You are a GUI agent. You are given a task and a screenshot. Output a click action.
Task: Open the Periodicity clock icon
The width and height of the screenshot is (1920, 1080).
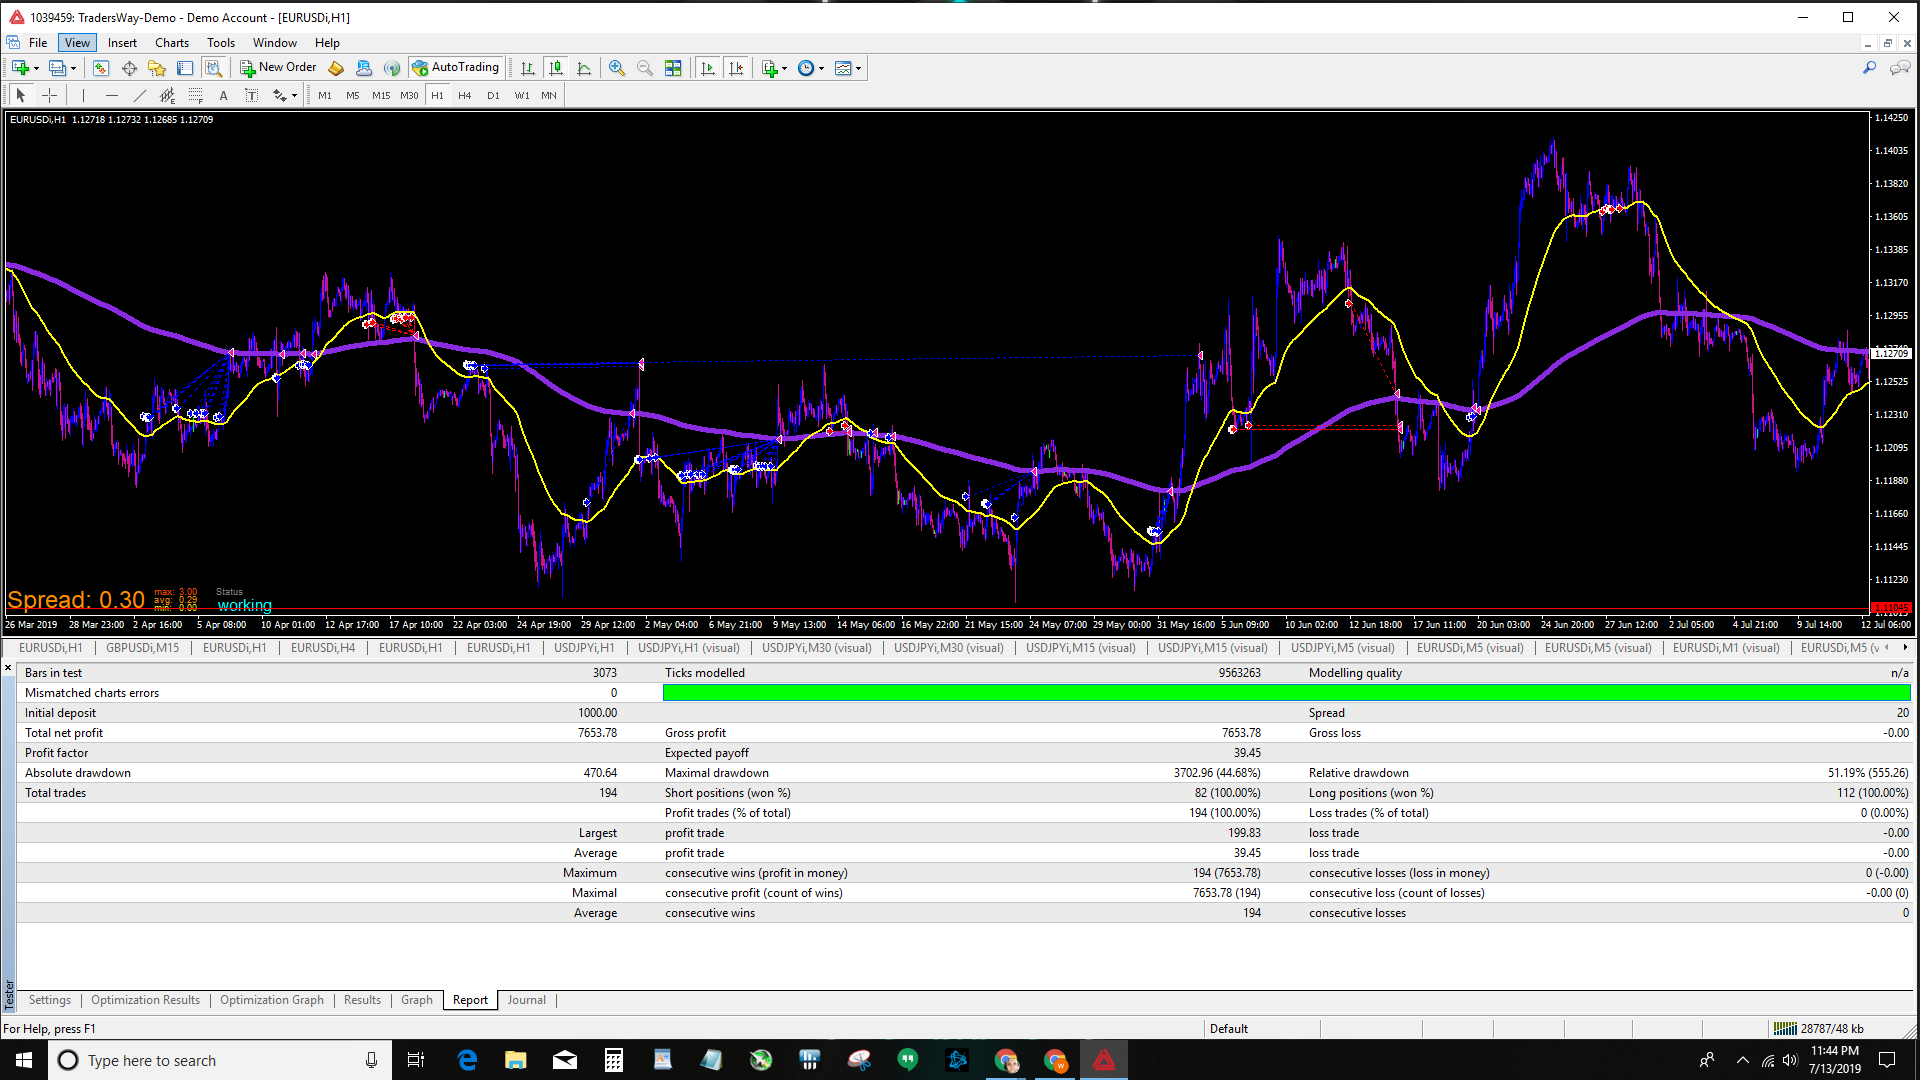[806, 68]
